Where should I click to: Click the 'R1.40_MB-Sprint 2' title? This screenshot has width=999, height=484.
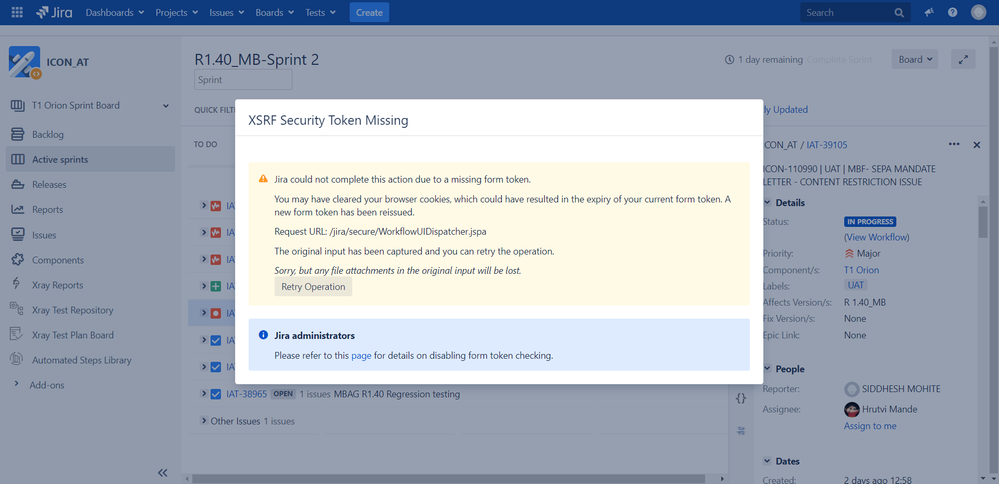point(257,59)
